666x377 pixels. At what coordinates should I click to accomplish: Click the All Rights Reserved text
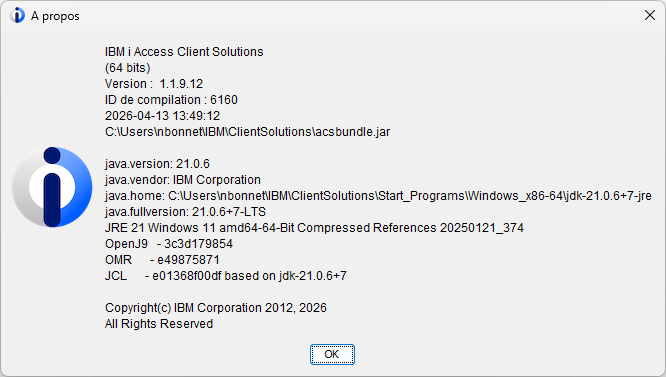click(x=159, y=324)
